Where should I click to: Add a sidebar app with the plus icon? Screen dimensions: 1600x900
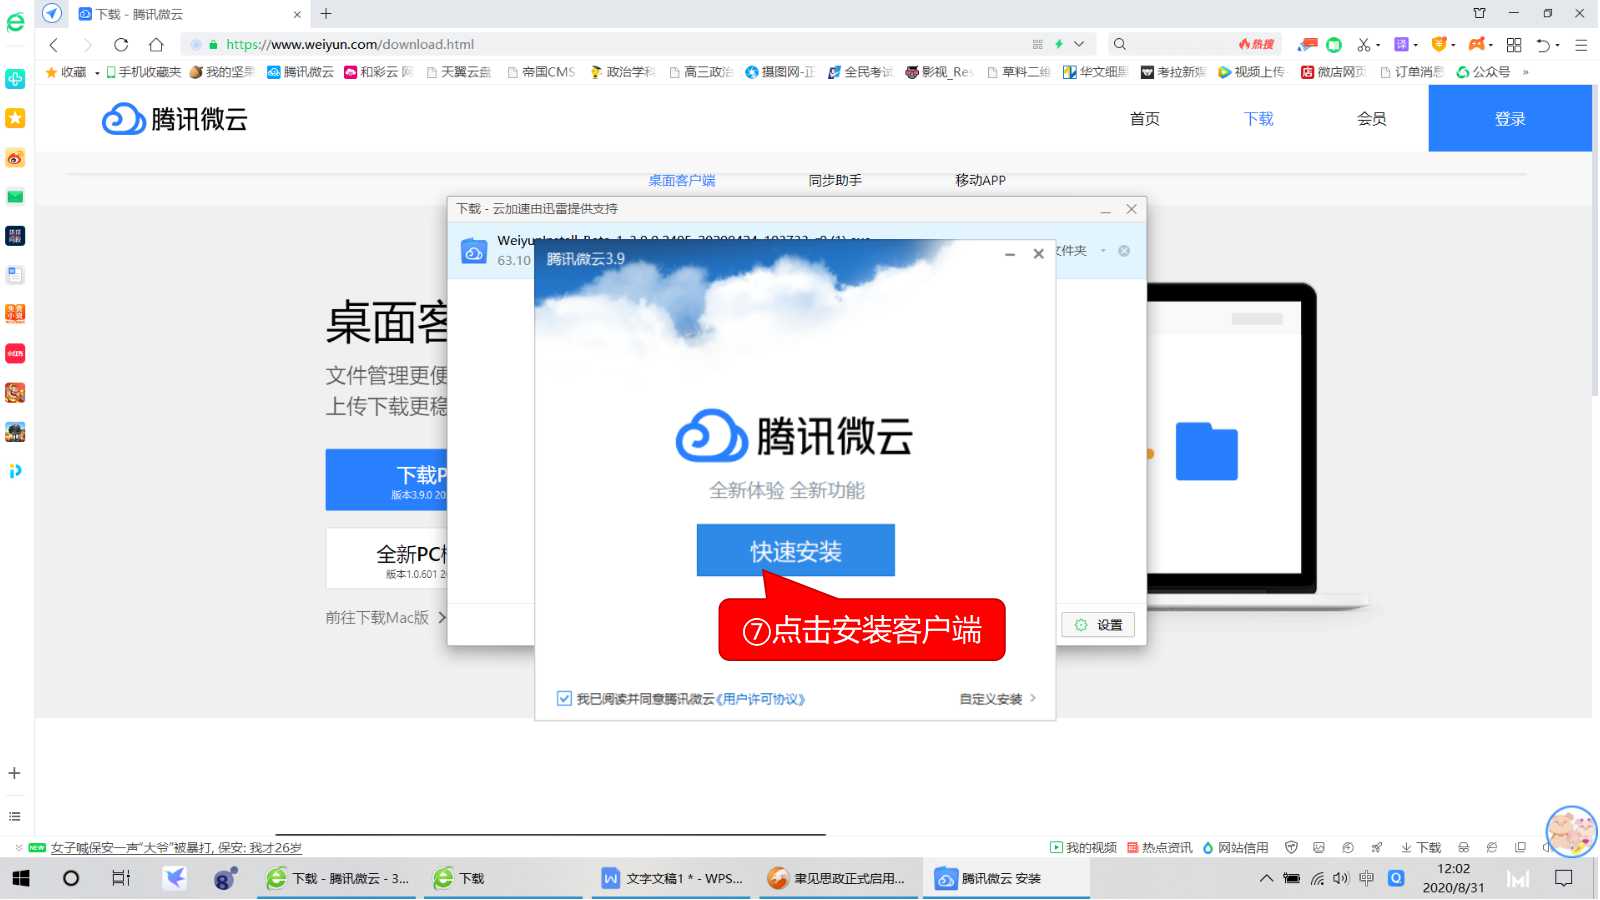coord(14,773)
